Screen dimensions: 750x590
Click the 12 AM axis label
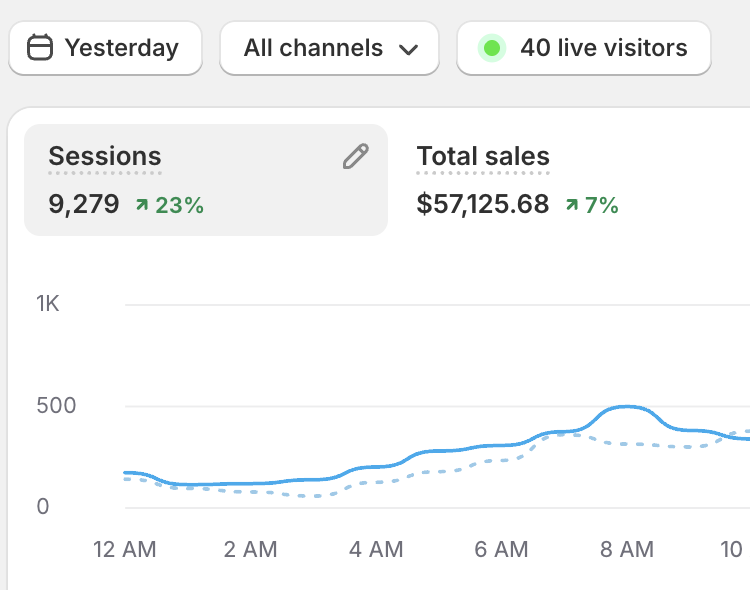click(x=124, y=549)
